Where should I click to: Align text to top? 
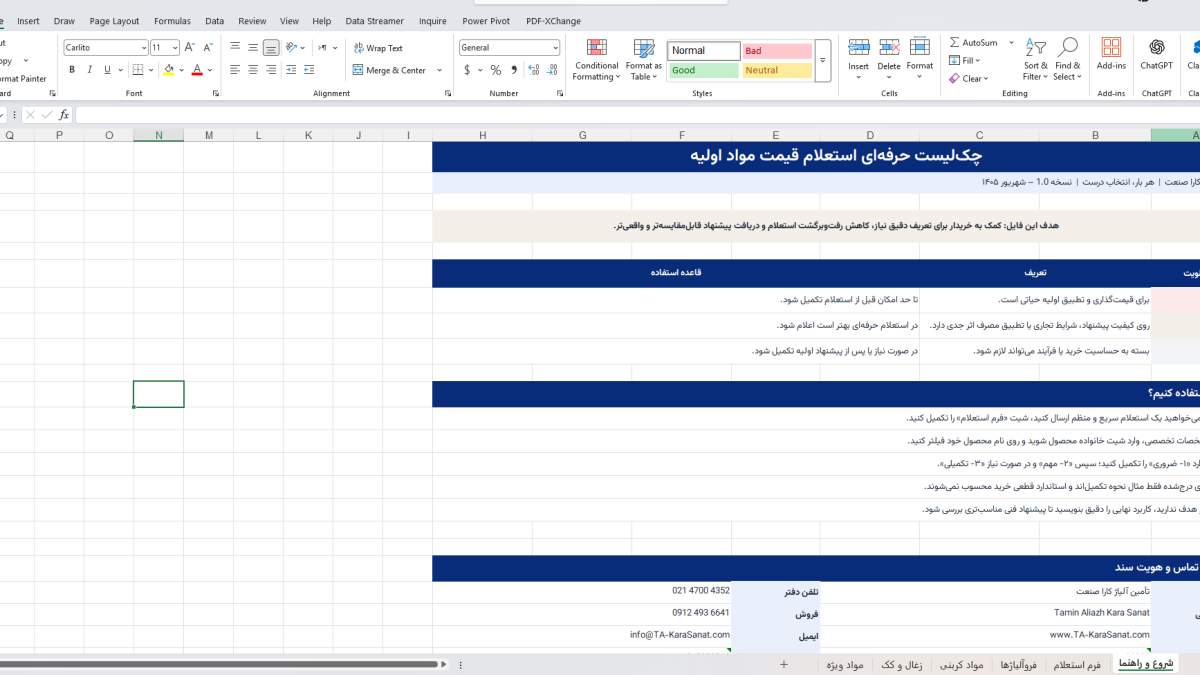click(x=235, y=47)
